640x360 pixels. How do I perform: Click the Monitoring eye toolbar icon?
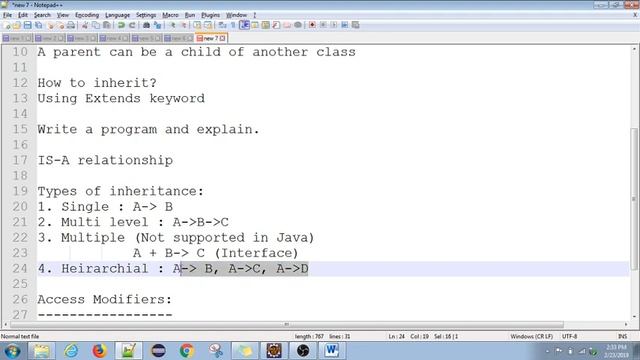[x=298, y=25]
